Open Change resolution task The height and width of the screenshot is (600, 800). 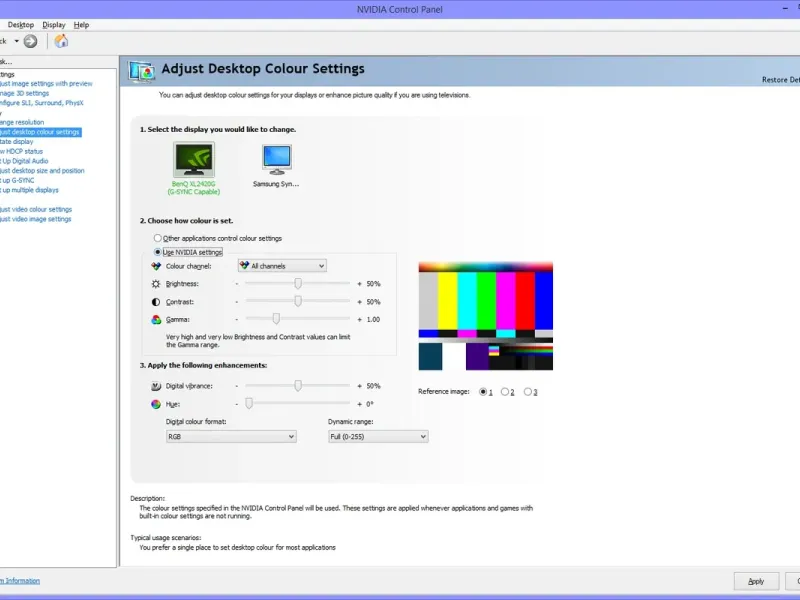pyautogui.click(x=22, y=122)
